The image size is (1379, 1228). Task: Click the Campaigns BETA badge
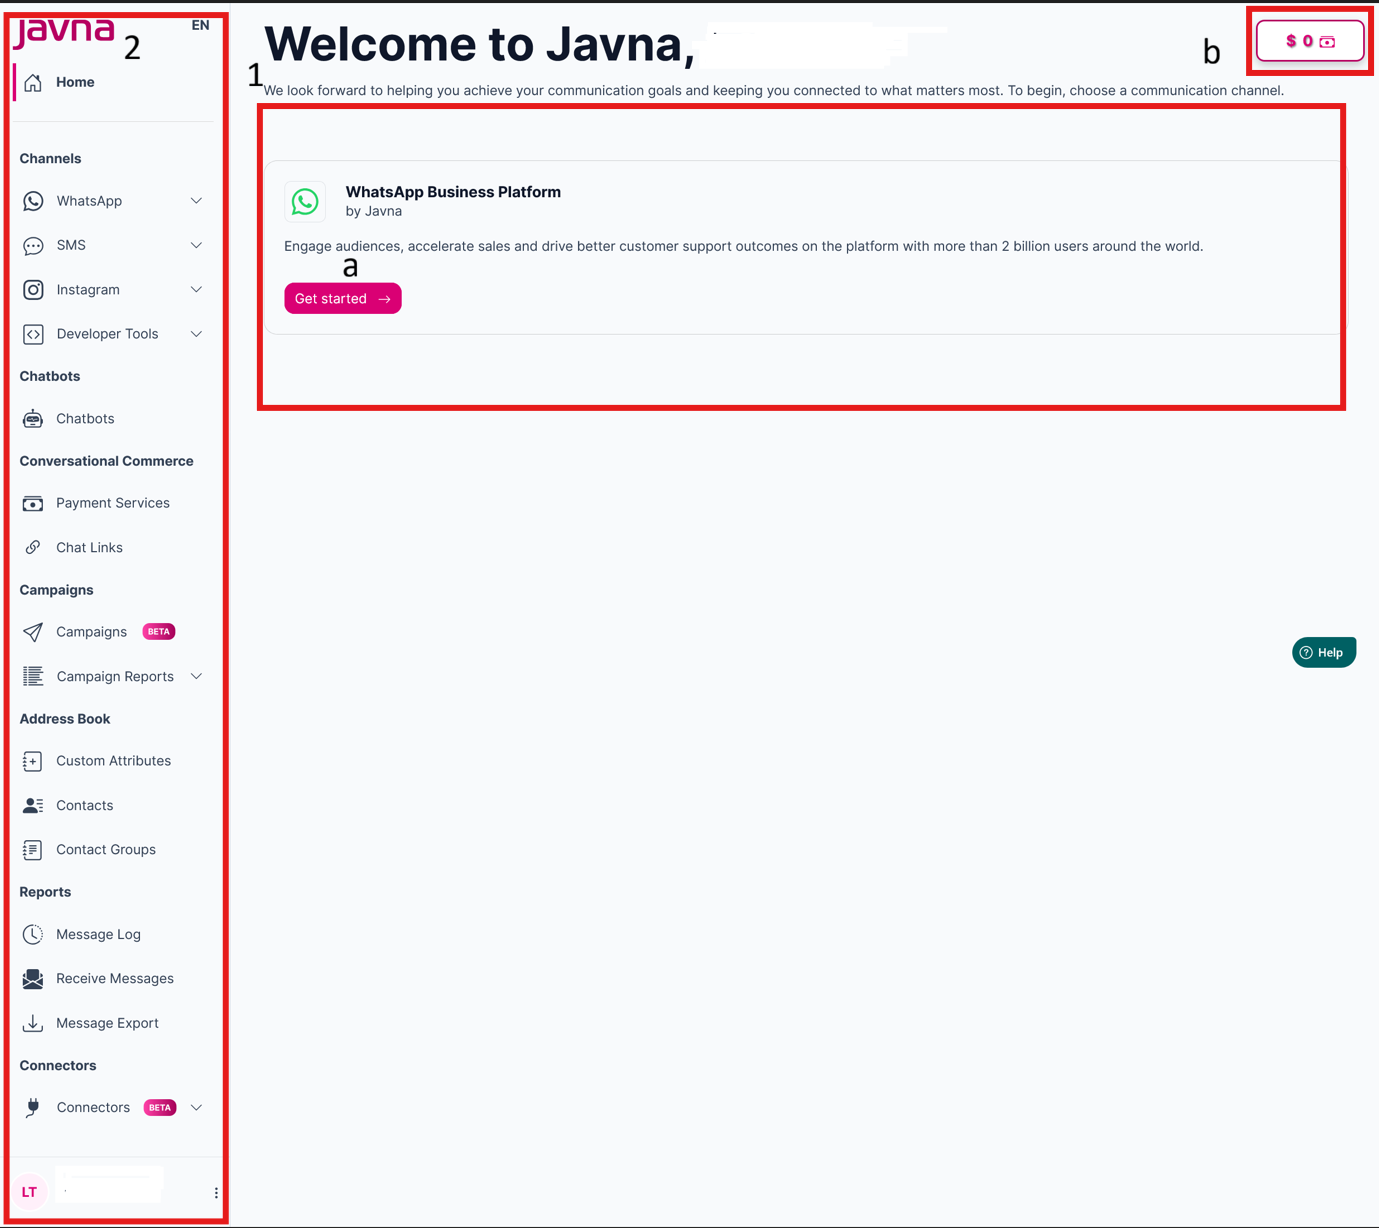click(159, 632)
